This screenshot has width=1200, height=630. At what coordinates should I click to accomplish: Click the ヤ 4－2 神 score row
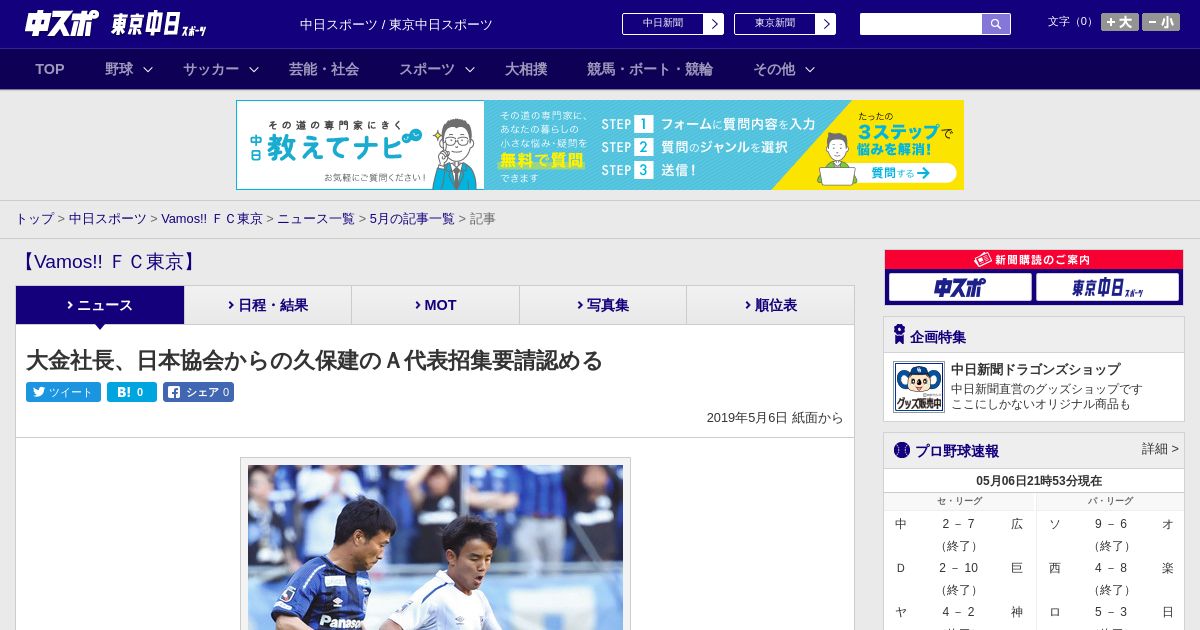(x=959, y=612)
